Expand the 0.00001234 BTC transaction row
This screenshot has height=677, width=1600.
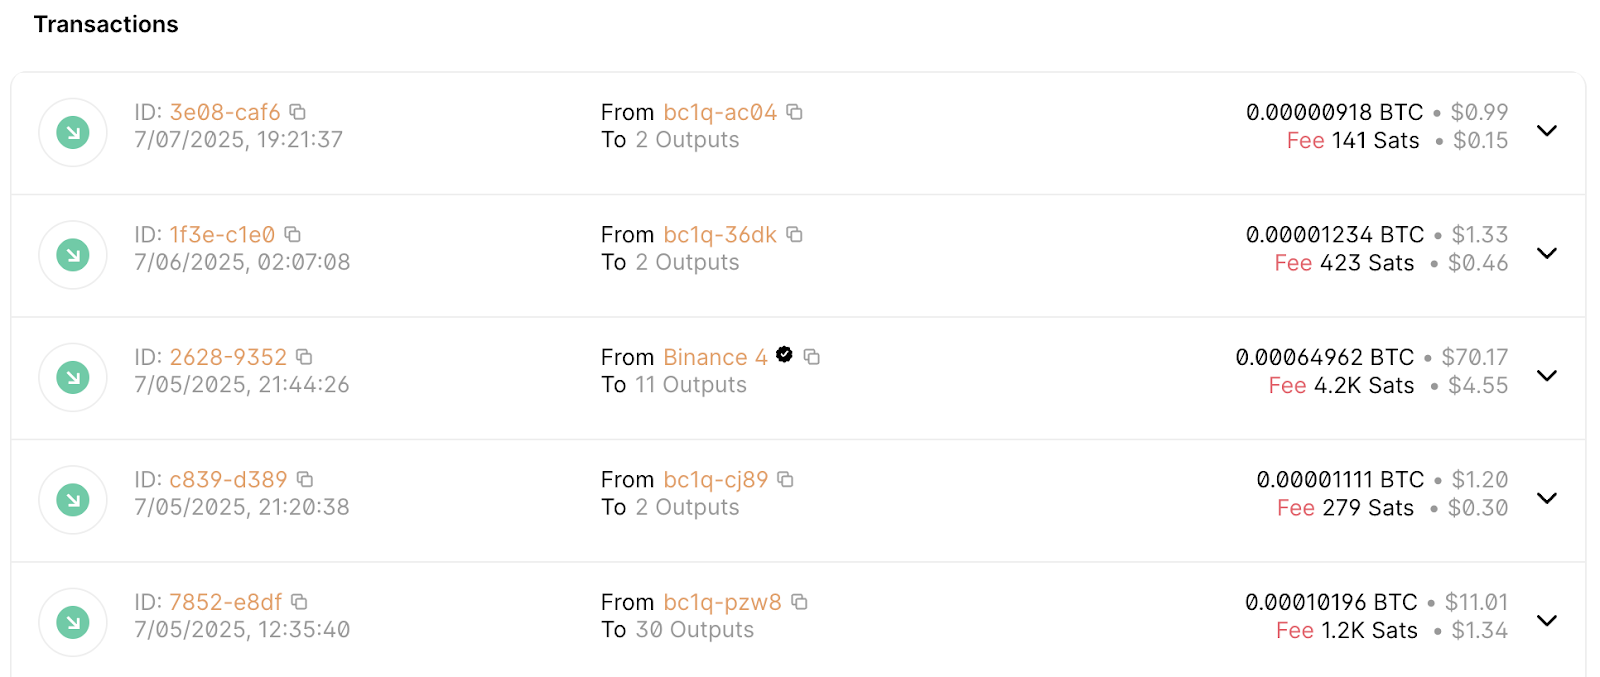tap(1547, 253)
